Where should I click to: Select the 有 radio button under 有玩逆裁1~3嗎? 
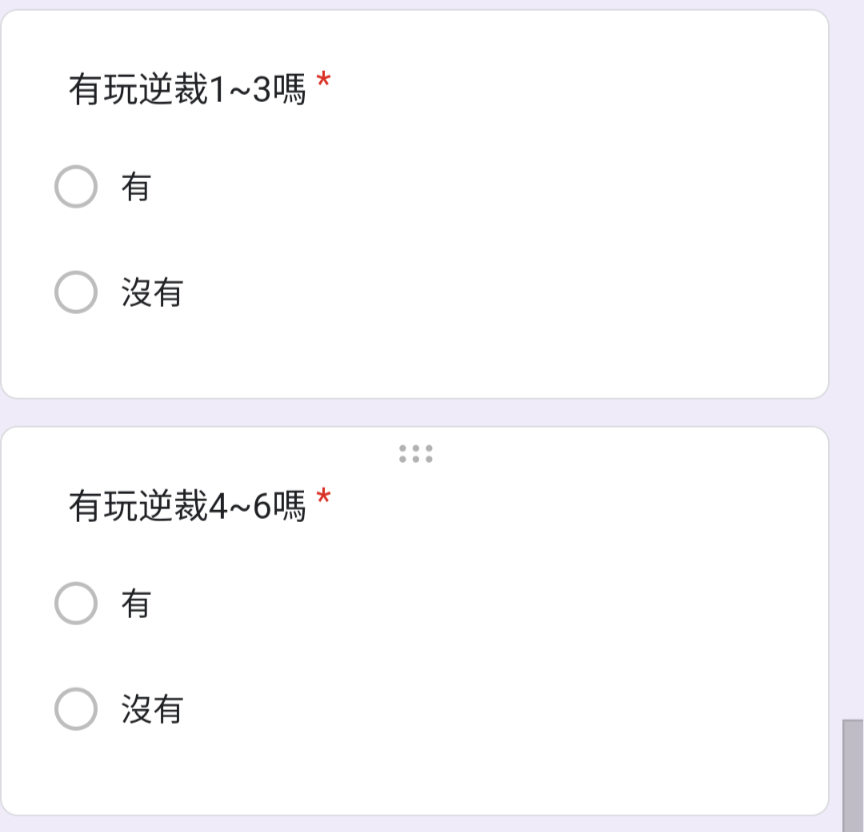(x=76, y=186)
